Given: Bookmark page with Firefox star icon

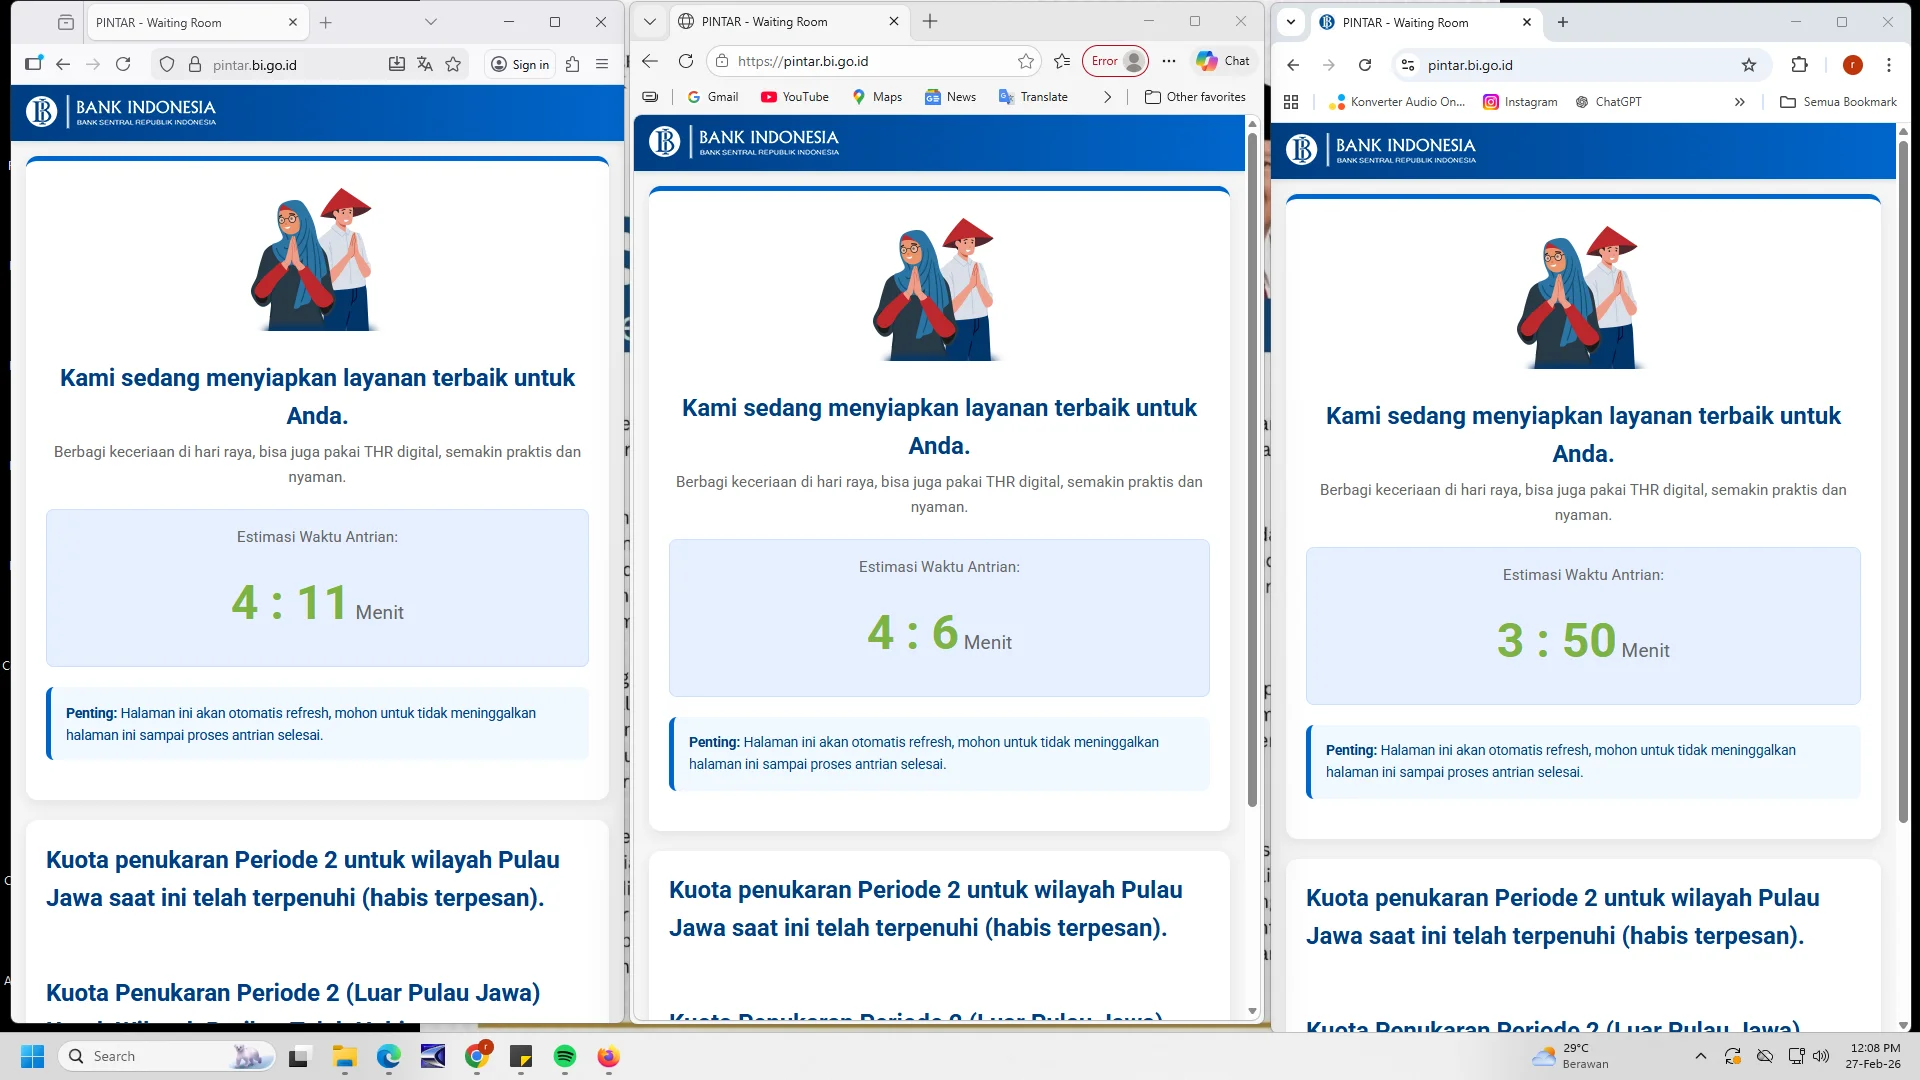Looking at the screenshot, I should click(453, 65).
